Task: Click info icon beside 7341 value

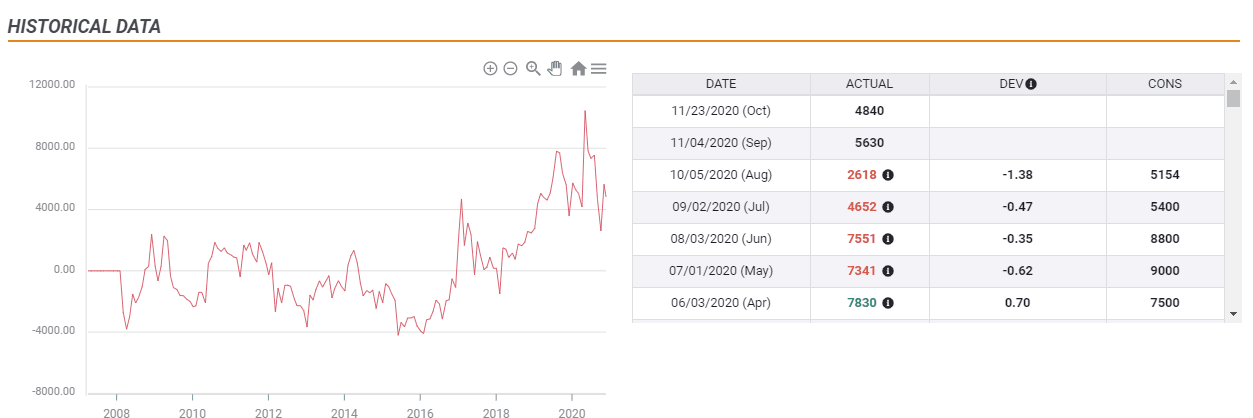Action: pyautogui.click(x=888, y=271)
